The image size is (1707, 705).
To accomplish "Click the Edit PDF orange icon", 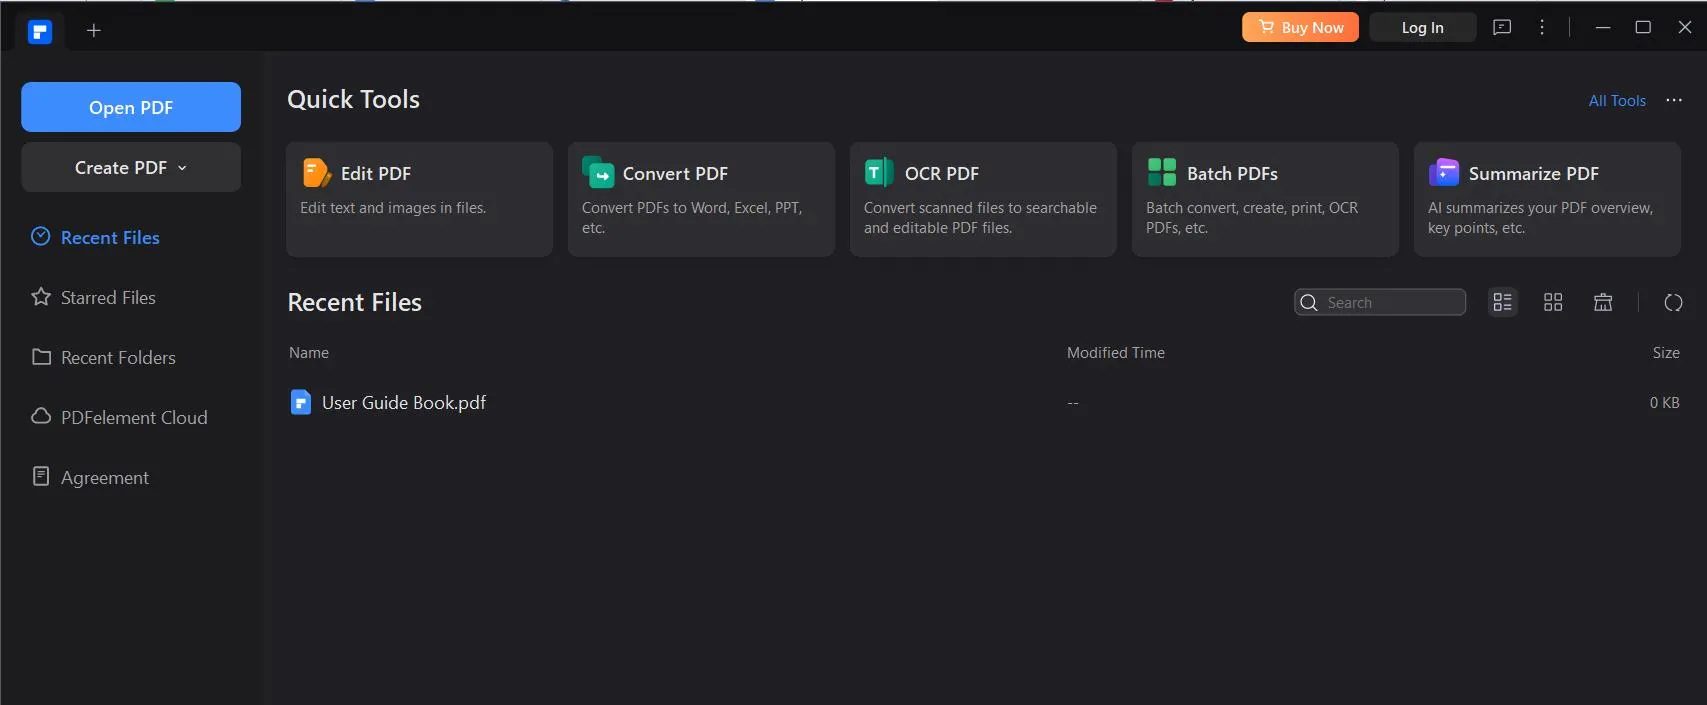I will coord(317,172).
